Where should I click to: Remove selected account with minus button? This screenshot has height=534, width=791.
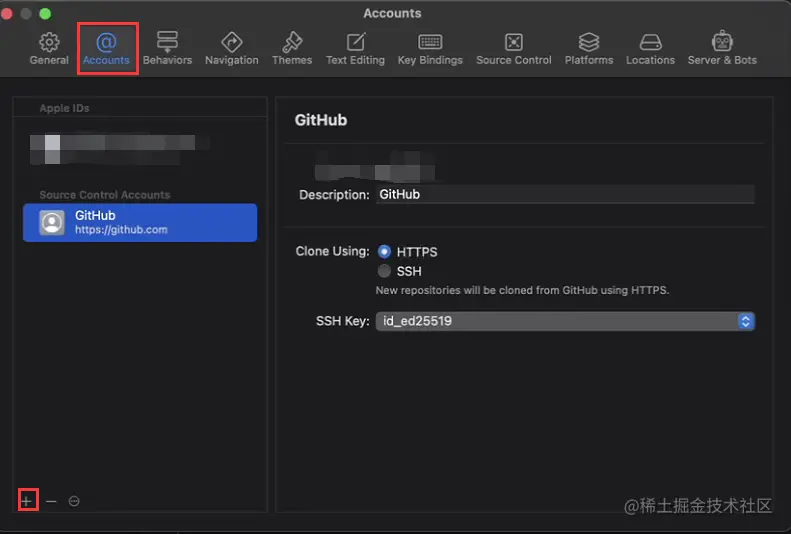coord(51,501)
